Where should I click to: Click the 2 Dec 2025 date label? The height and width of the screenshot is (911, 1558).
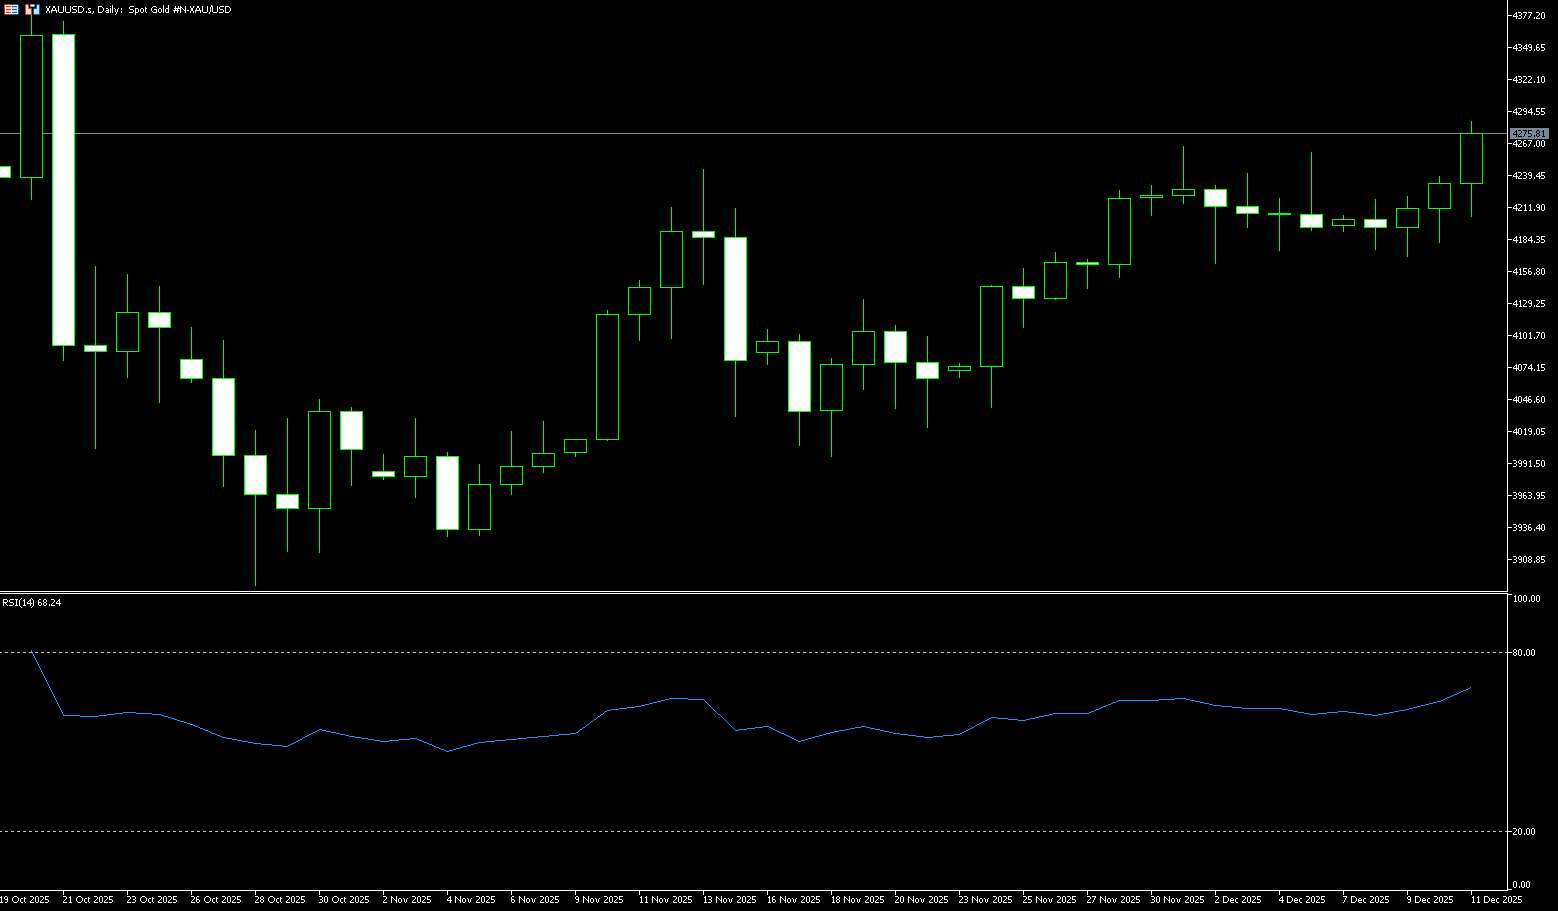coord(1238,900)
